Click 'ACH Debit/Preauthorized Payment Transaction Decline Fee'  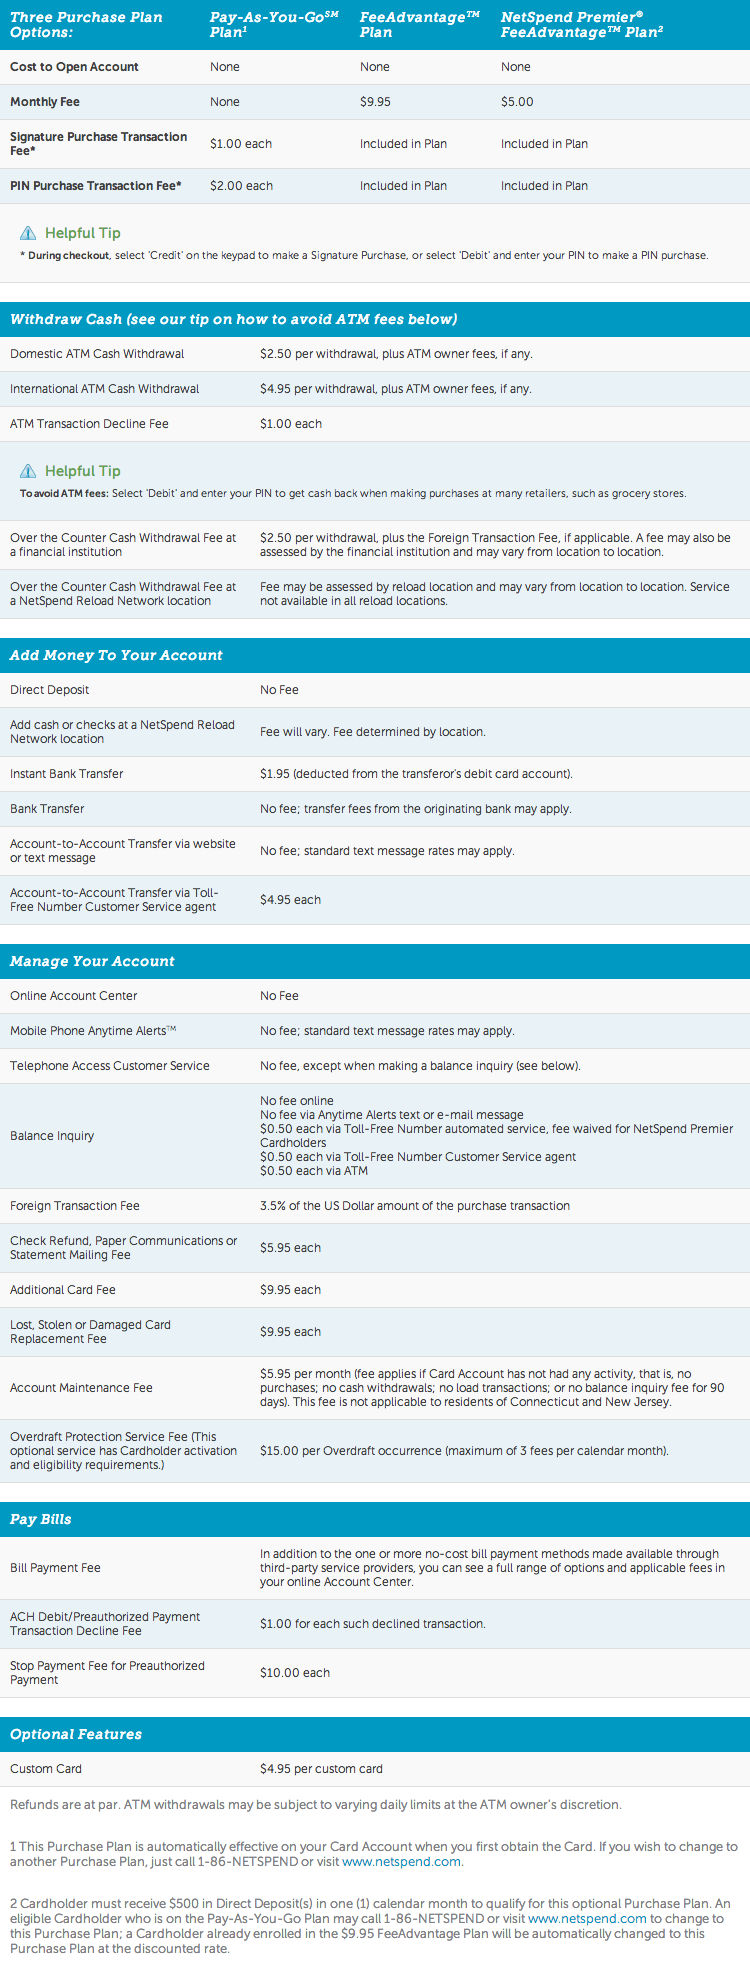click(105, 1624)
